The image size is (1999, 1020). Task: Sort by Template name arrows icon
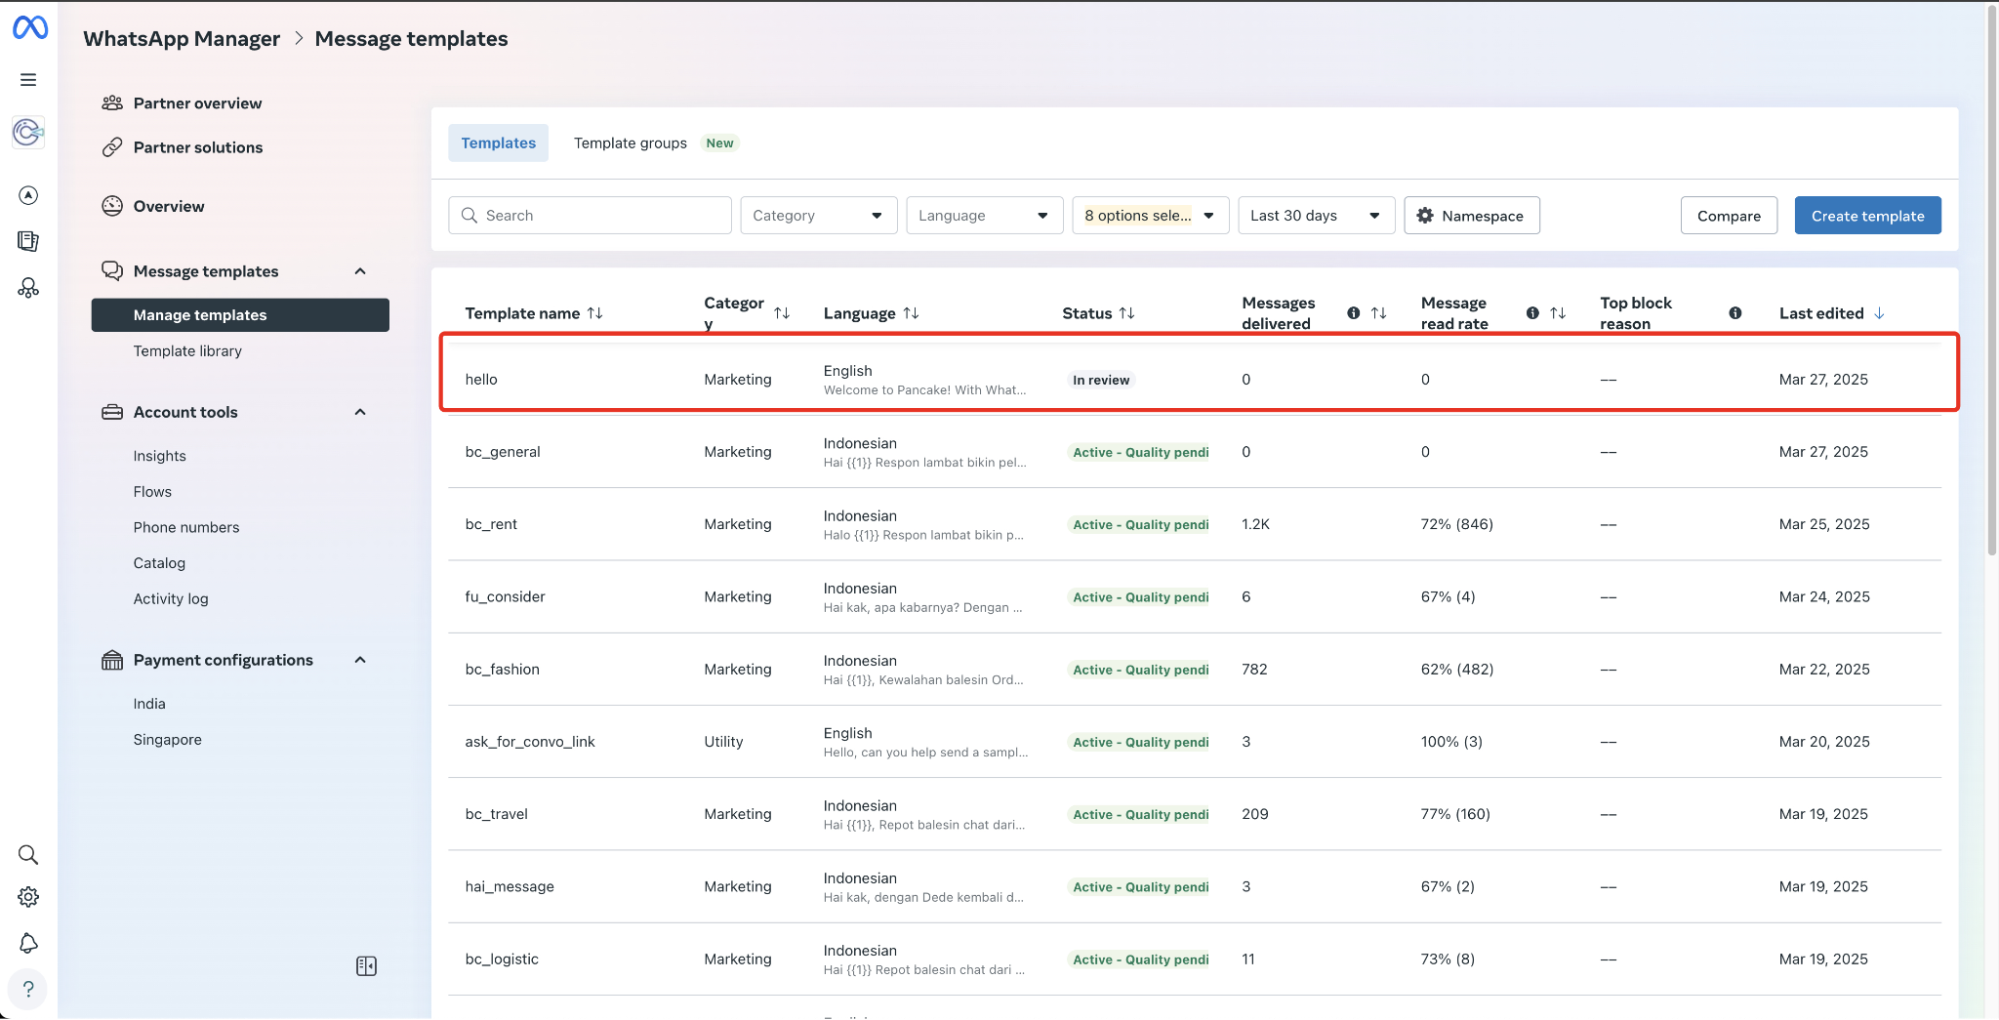[x=595, y=313]
